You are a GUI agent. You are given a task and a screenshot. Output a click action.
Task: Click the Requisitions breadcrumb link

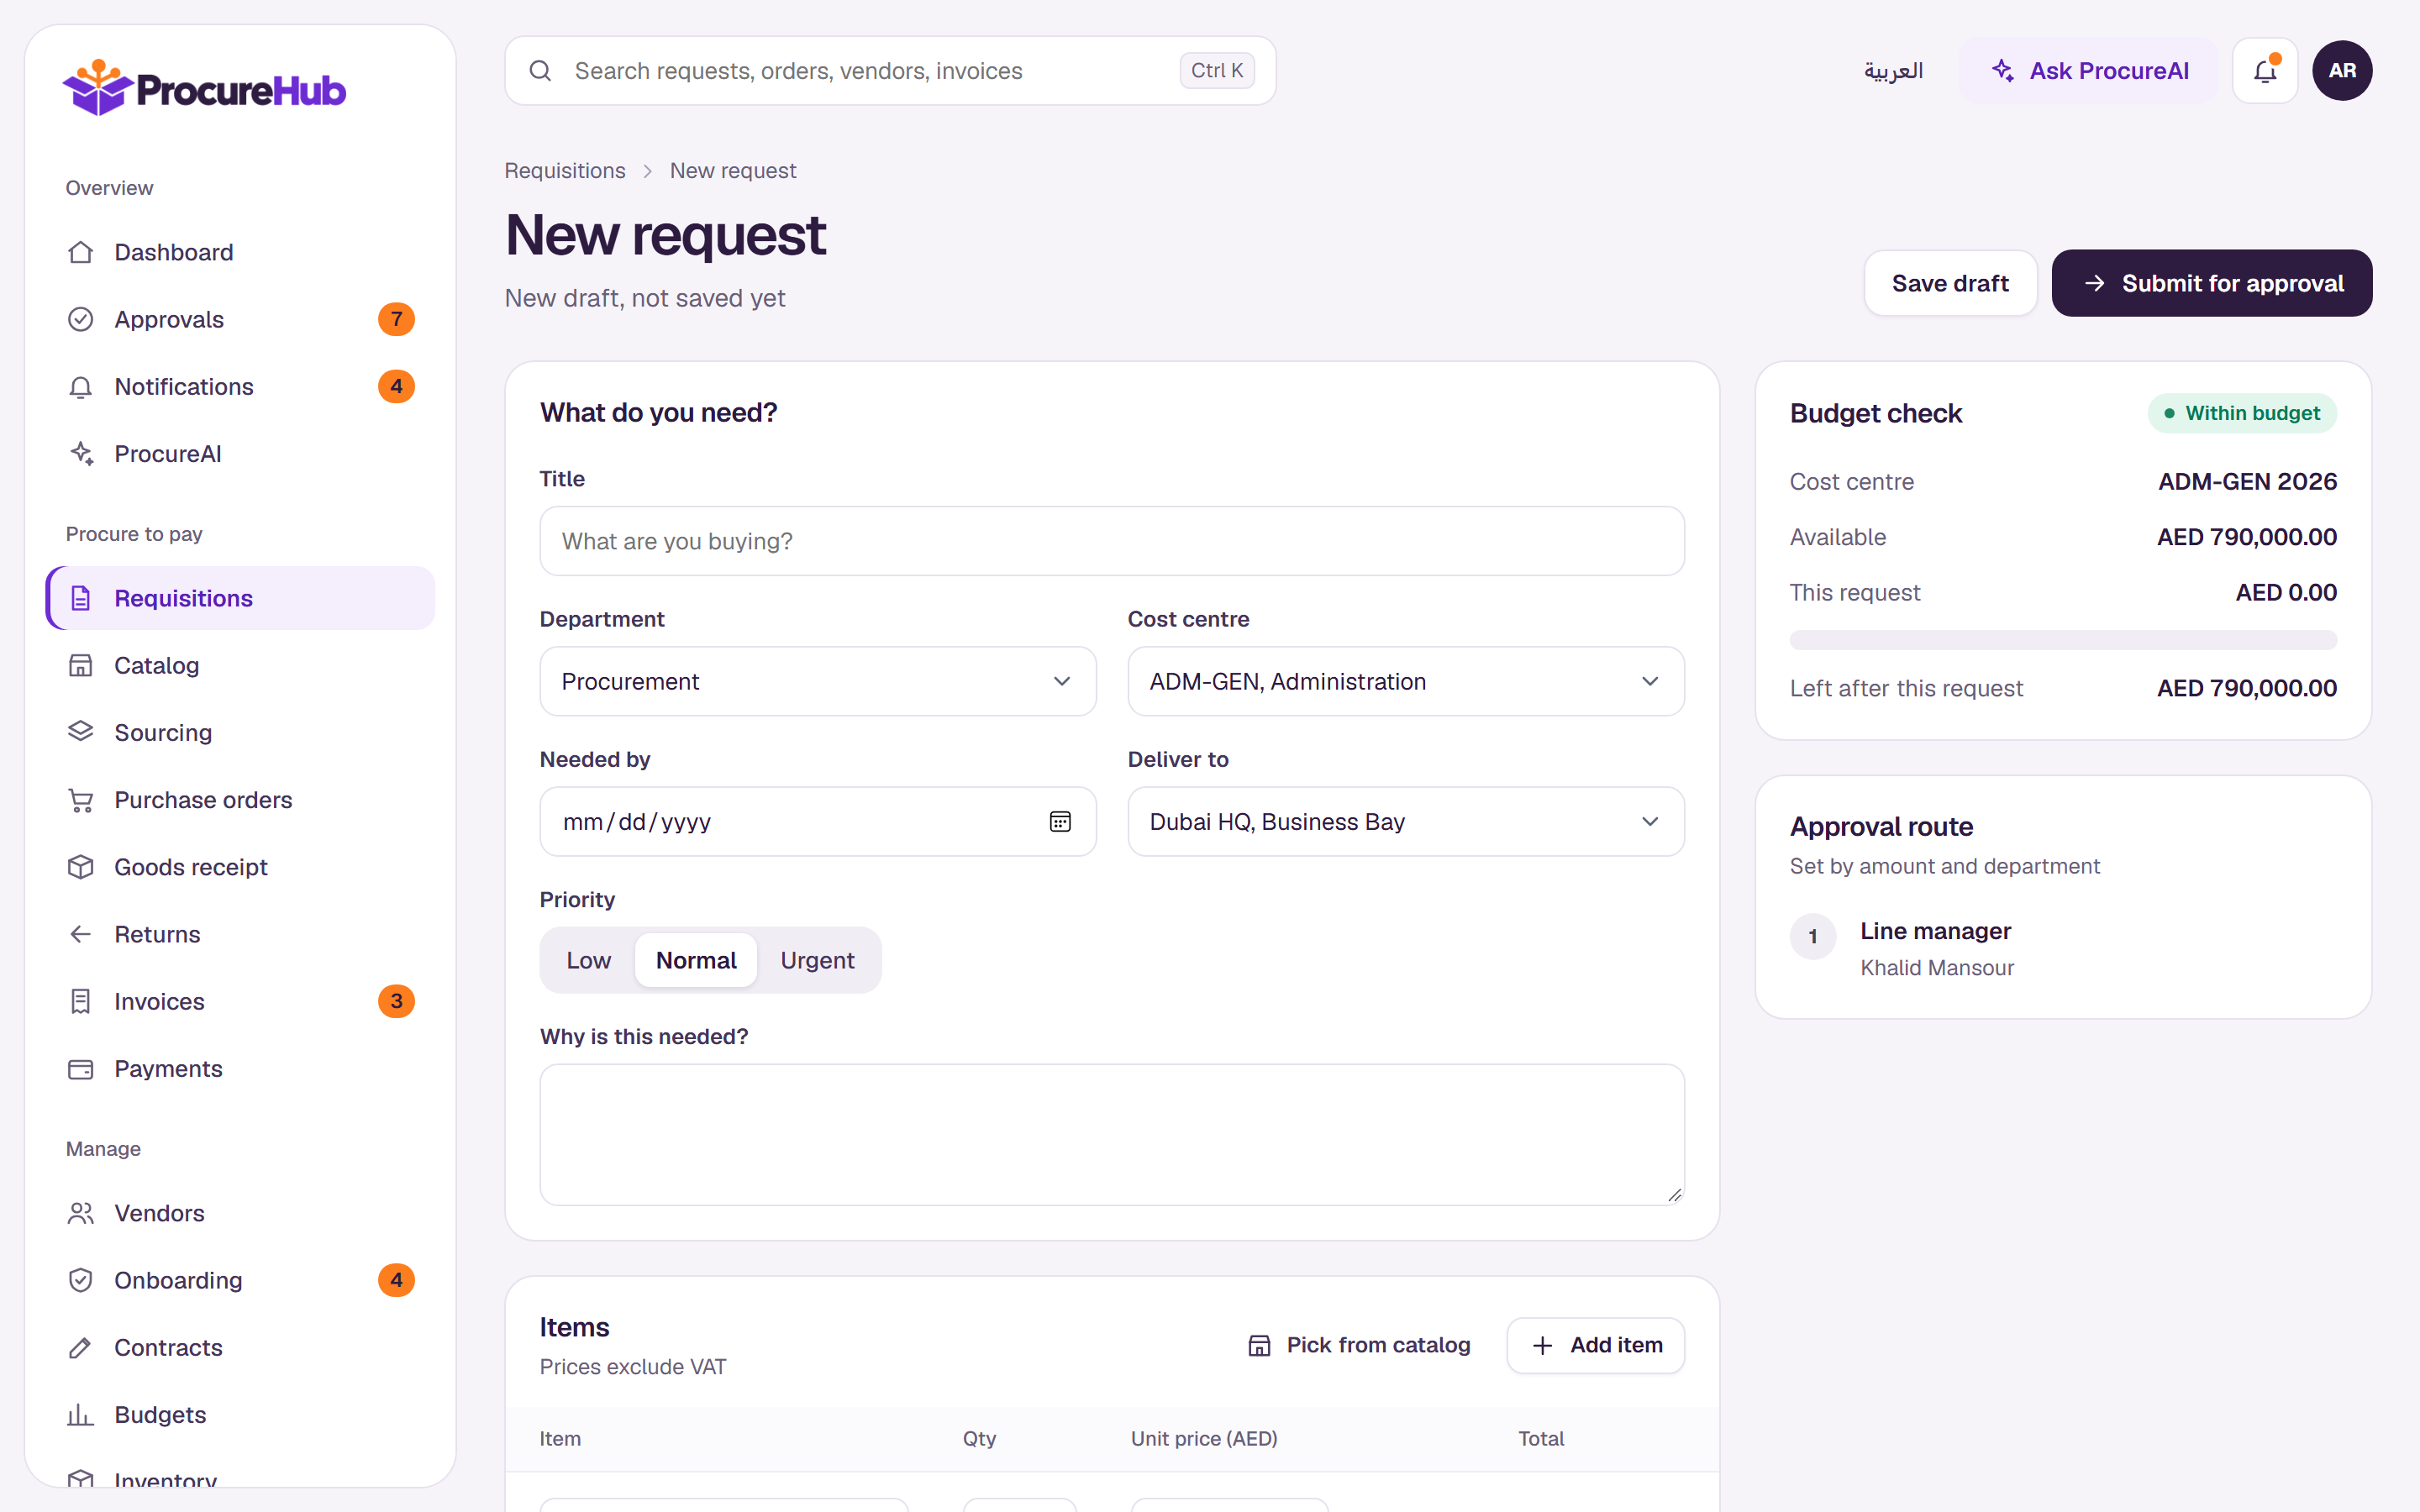coord(565,171)
